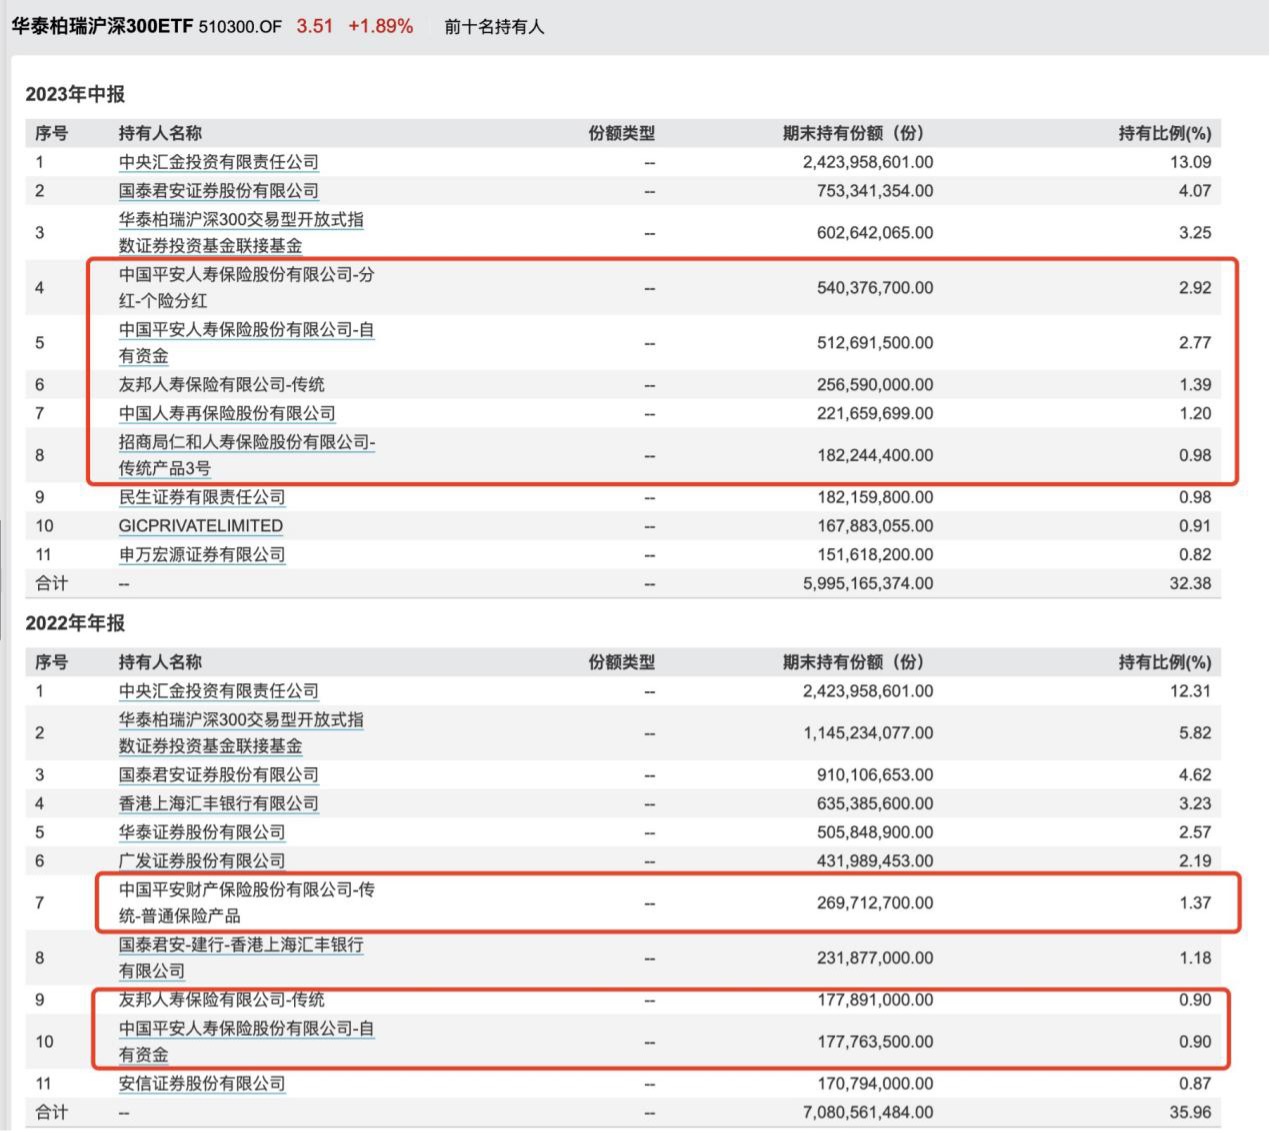Open 国泰君安证券股份有限公司 link in 2023年中报 table

tap(218, 191)
